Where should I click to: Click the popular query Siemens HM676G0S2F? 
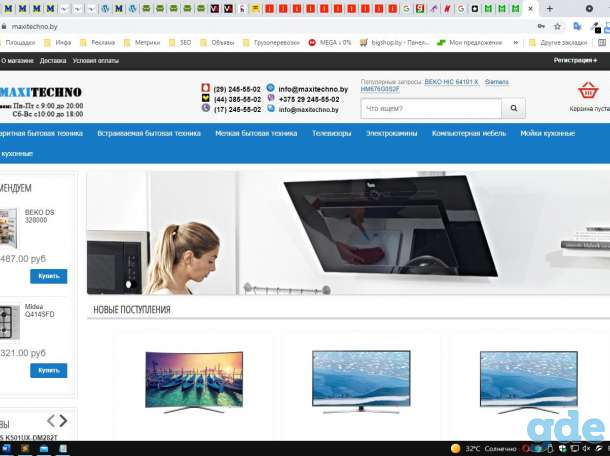click(x=380, y=89)
